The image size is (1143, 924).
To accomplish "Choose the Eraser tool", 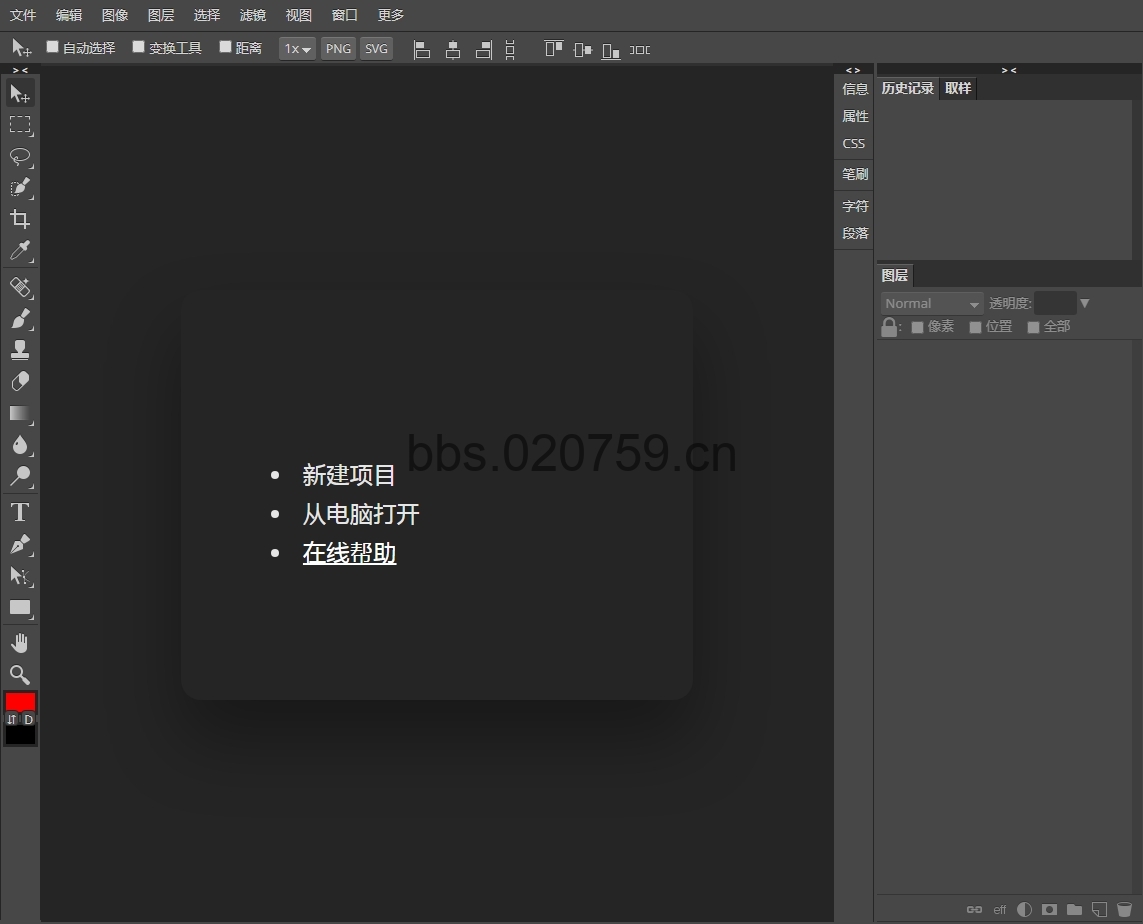I will (20, 382).
